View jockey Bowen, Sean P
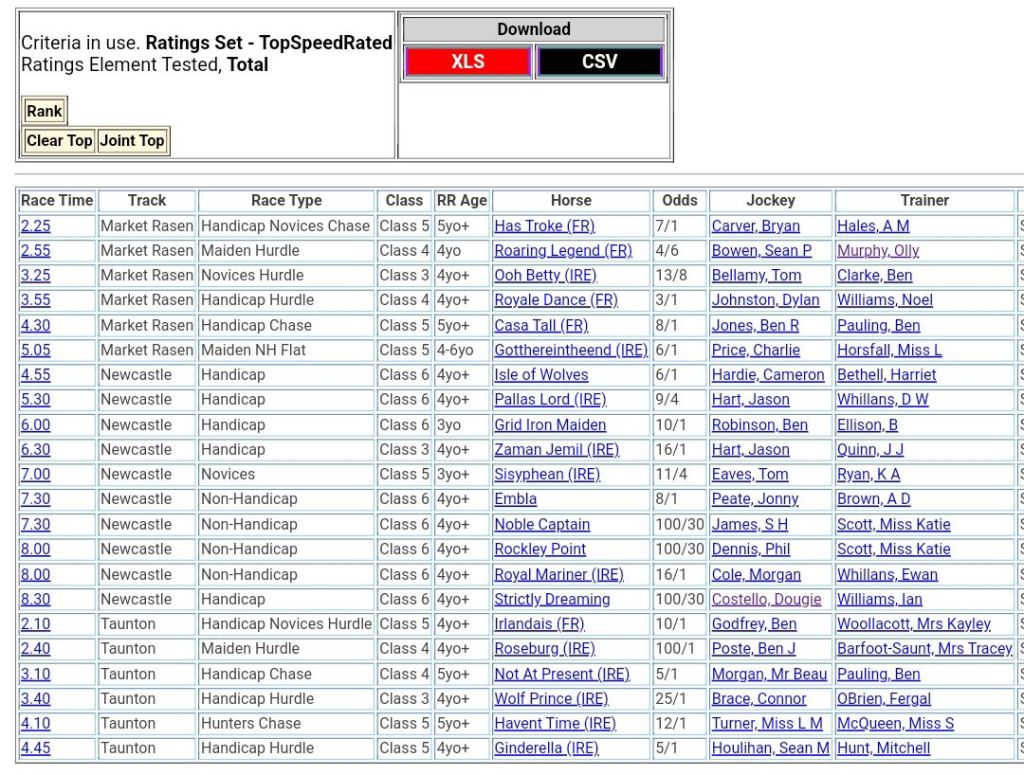 [761, 251]
